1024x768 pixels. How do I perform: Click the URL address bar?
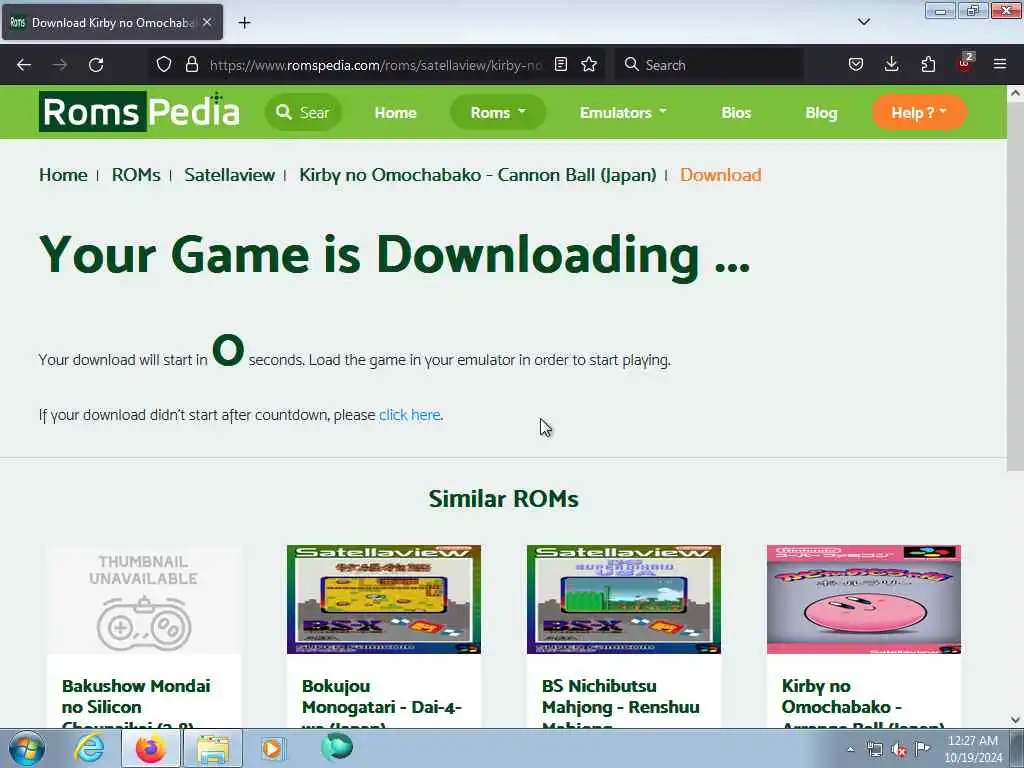point(376,65)
